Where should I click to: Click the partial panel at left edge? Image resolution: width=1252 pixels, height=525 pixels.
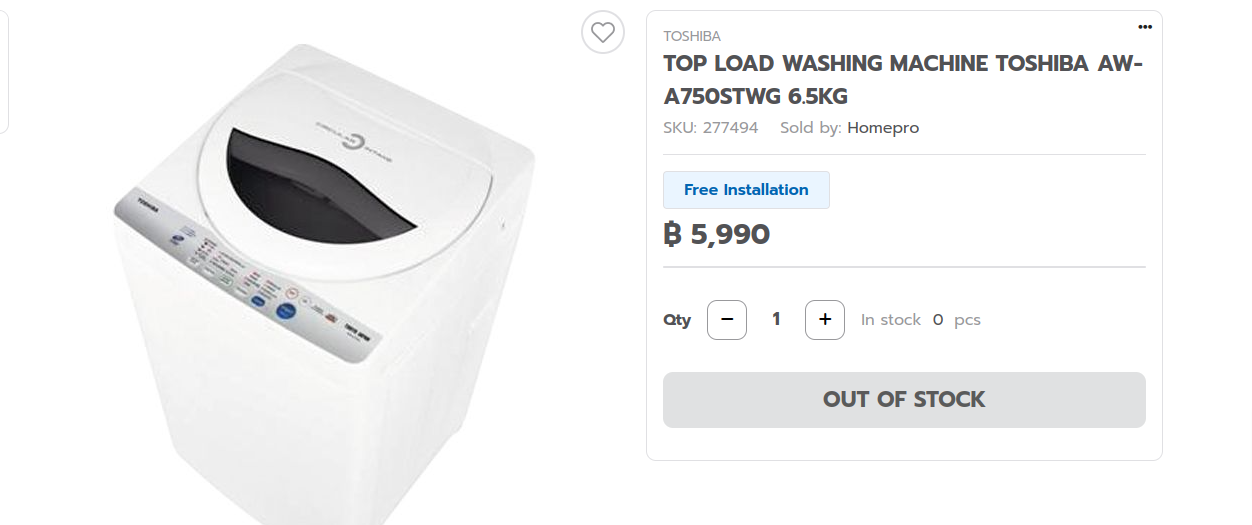point(4,72)
